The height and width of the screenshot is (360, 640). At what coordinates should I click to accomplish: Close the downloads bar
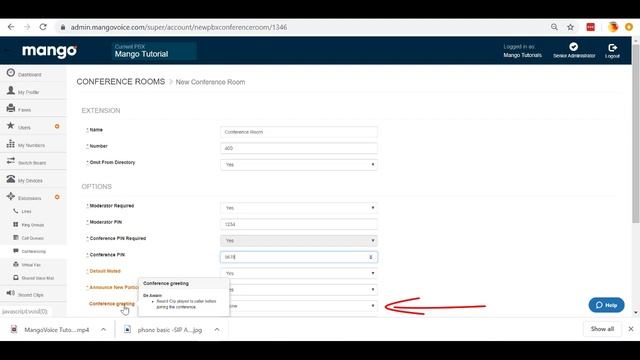click(631, 329)
